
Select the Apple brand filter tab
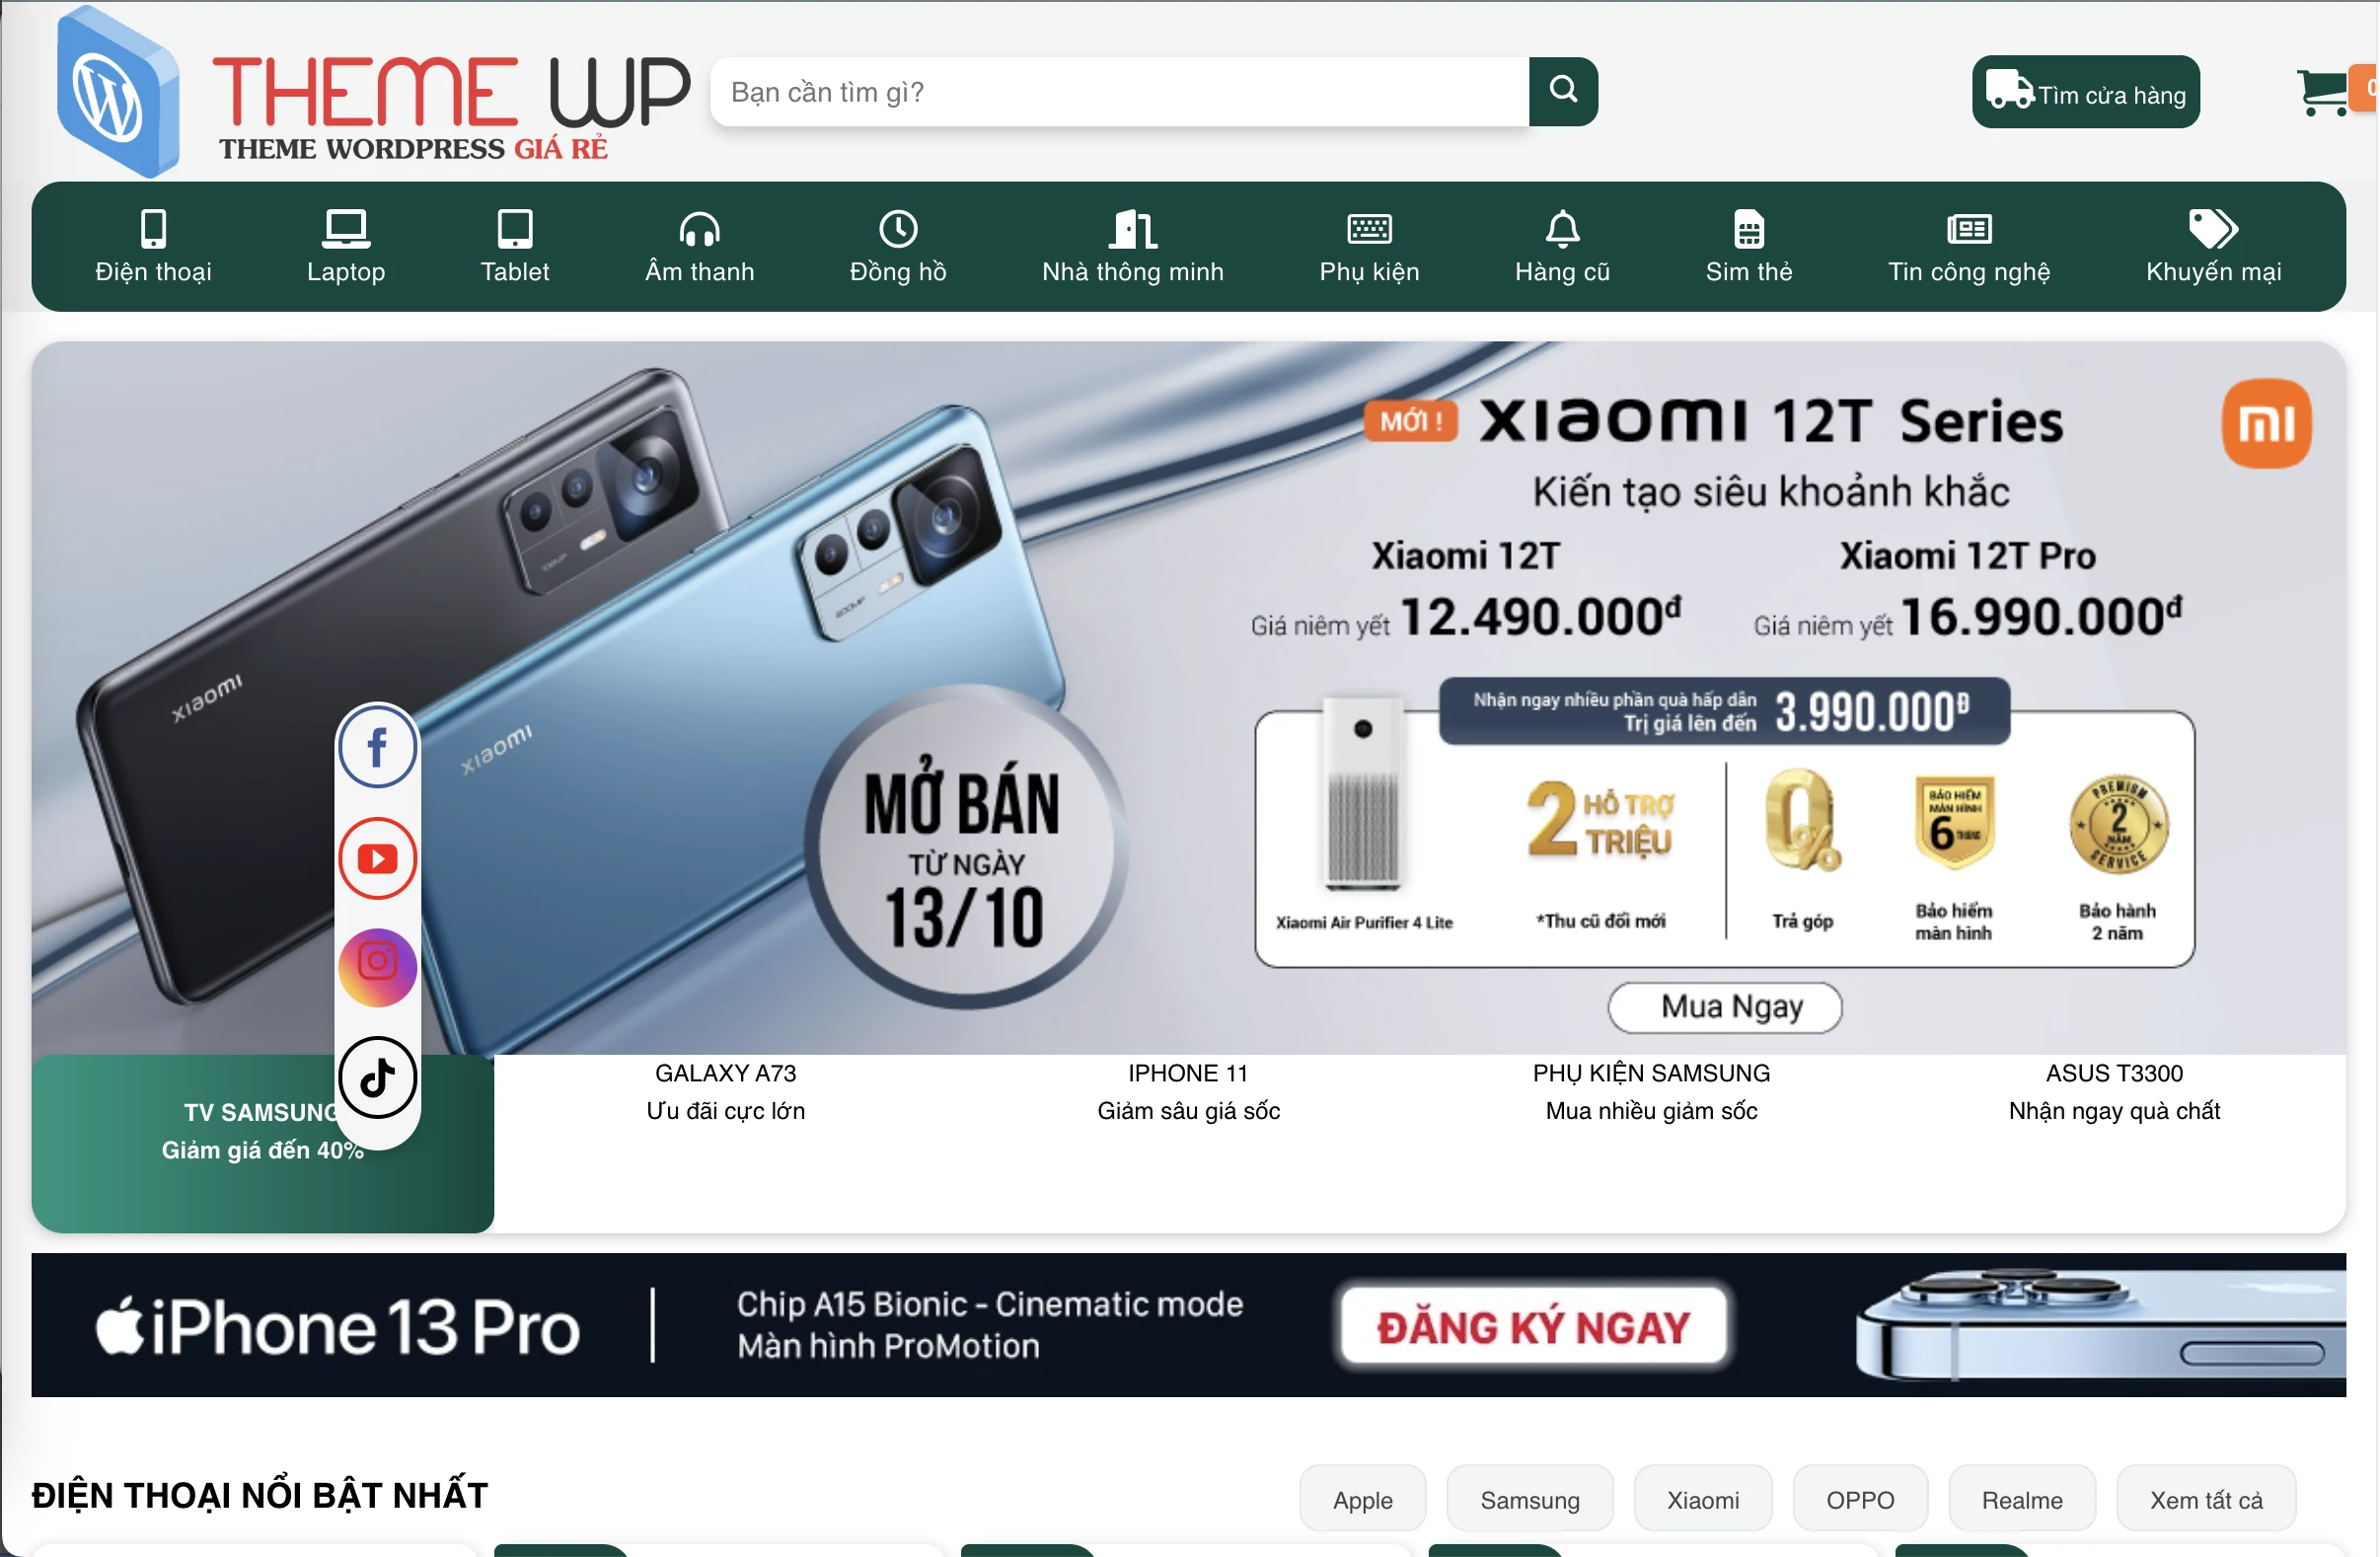pos(1363,1499)
